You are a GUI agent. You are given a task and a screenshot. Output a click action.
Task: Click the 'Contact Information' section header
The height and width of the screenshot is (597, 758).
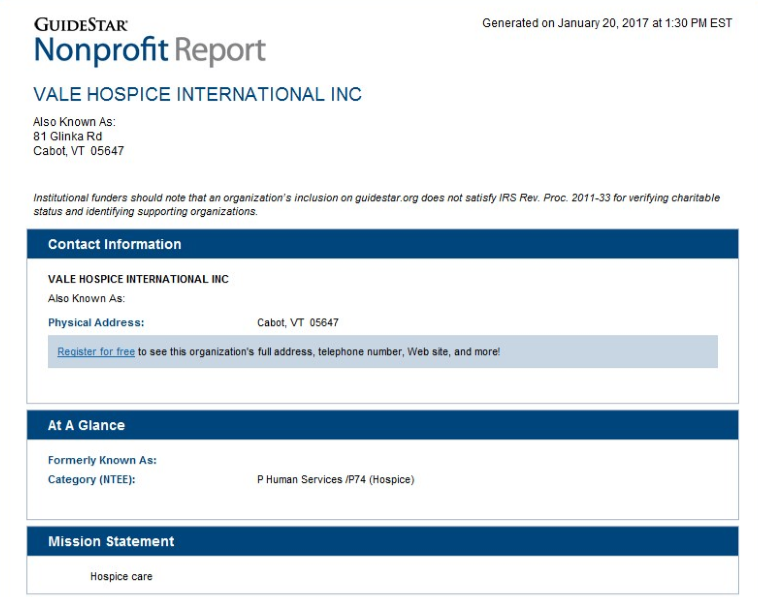[115, 244]
